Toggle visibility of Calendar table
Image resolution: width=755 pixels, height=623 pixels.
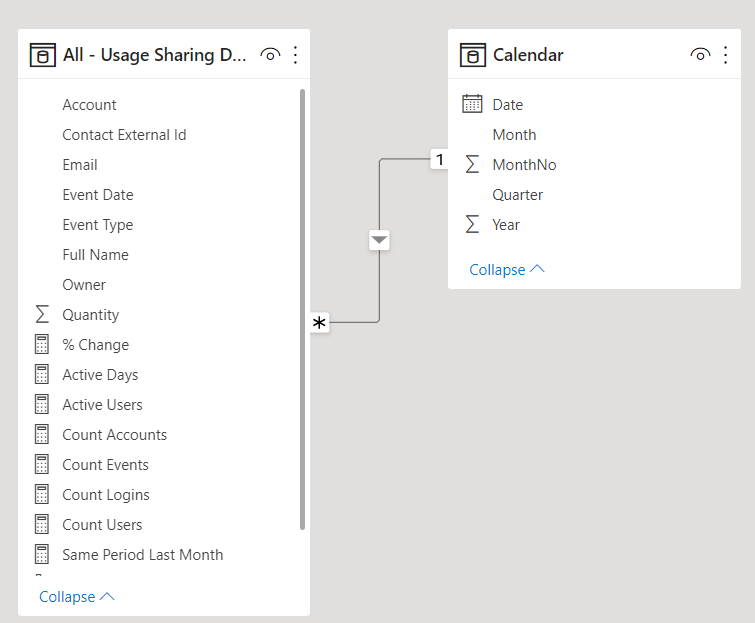point(700,55)
